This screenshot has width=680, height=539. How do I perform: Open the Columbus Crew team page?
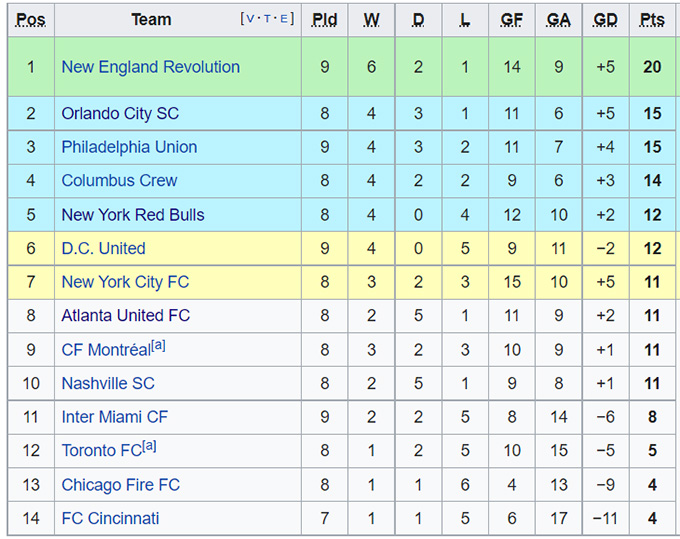[119, 181]
